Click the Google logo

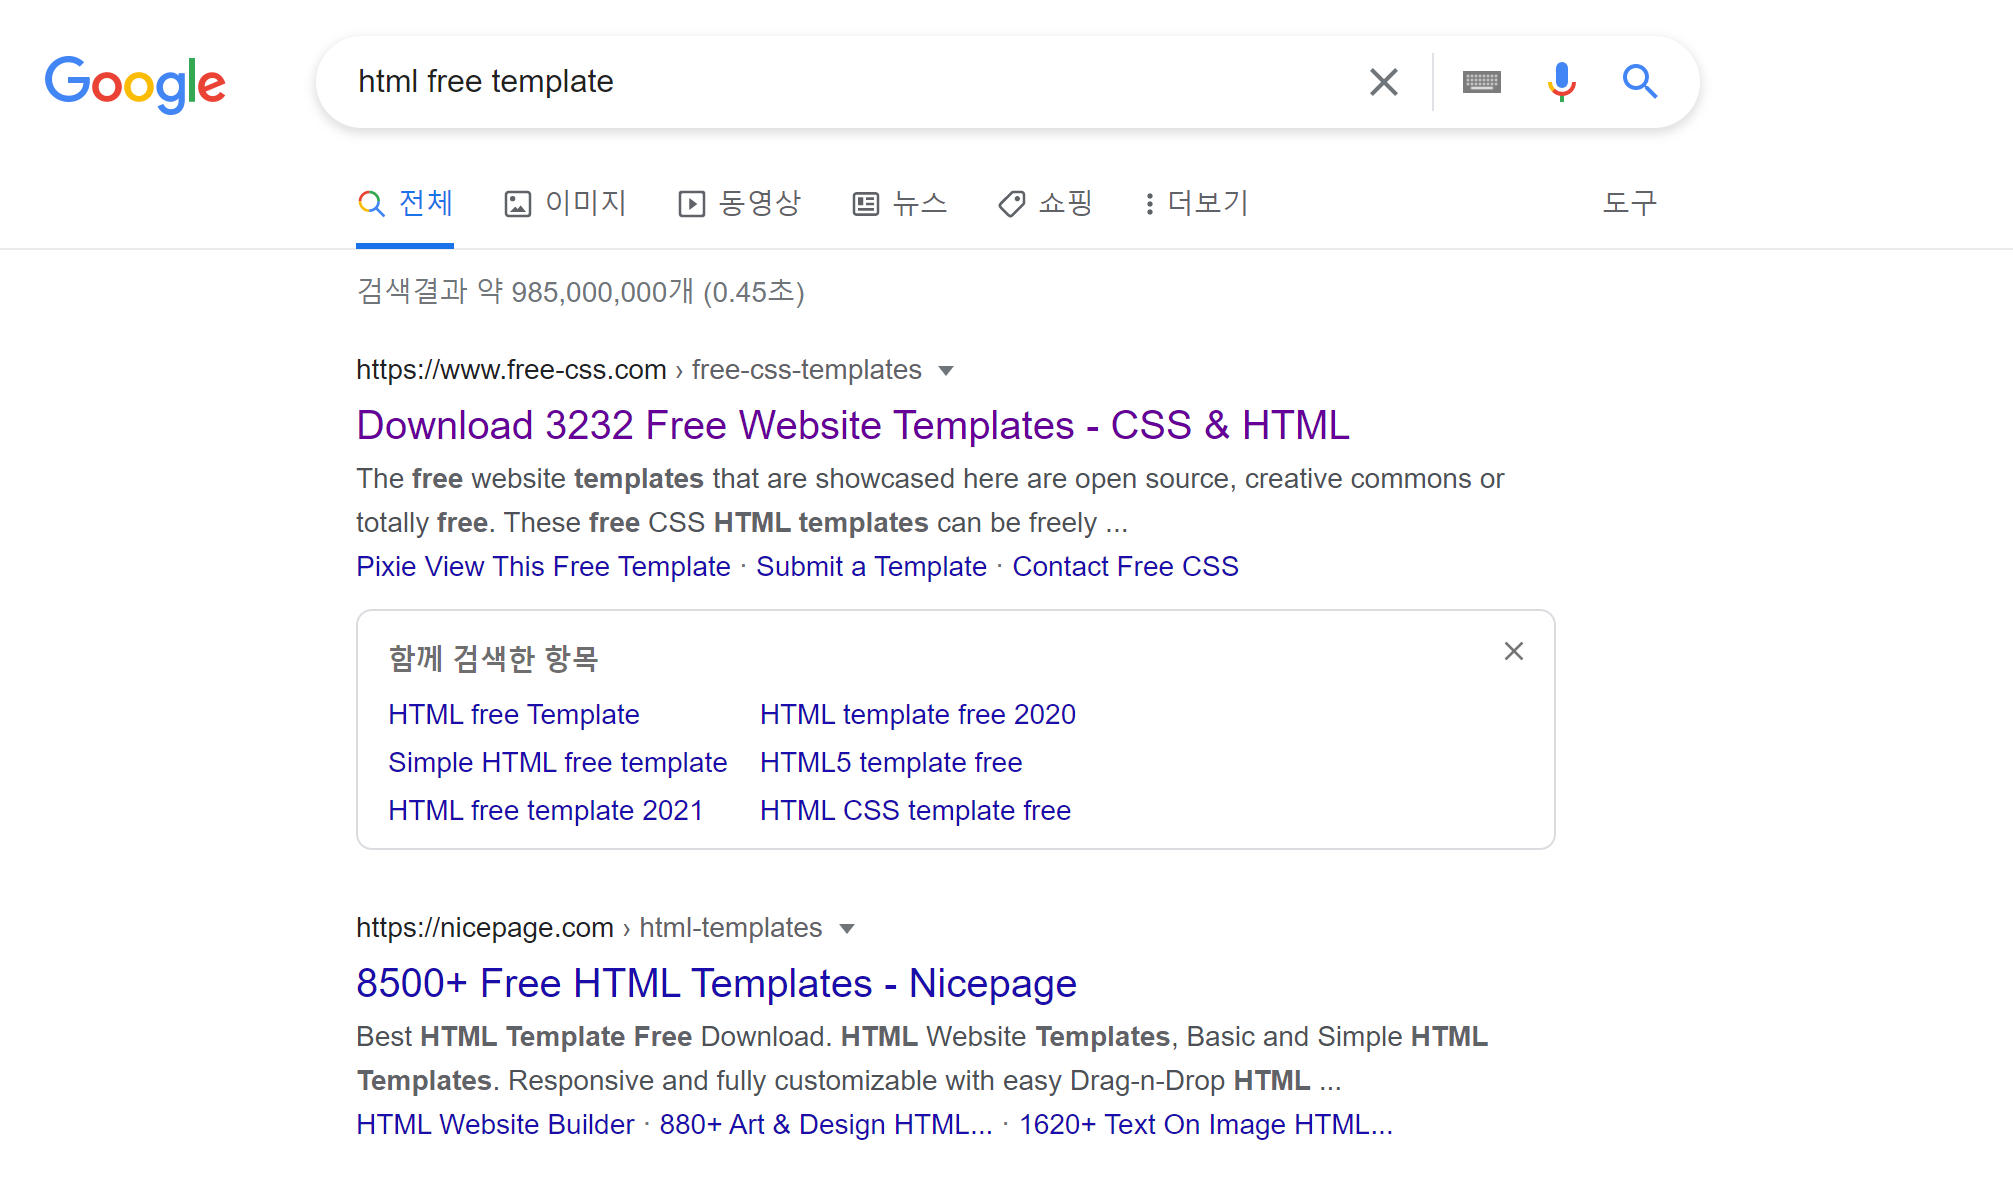pos(135,83)
